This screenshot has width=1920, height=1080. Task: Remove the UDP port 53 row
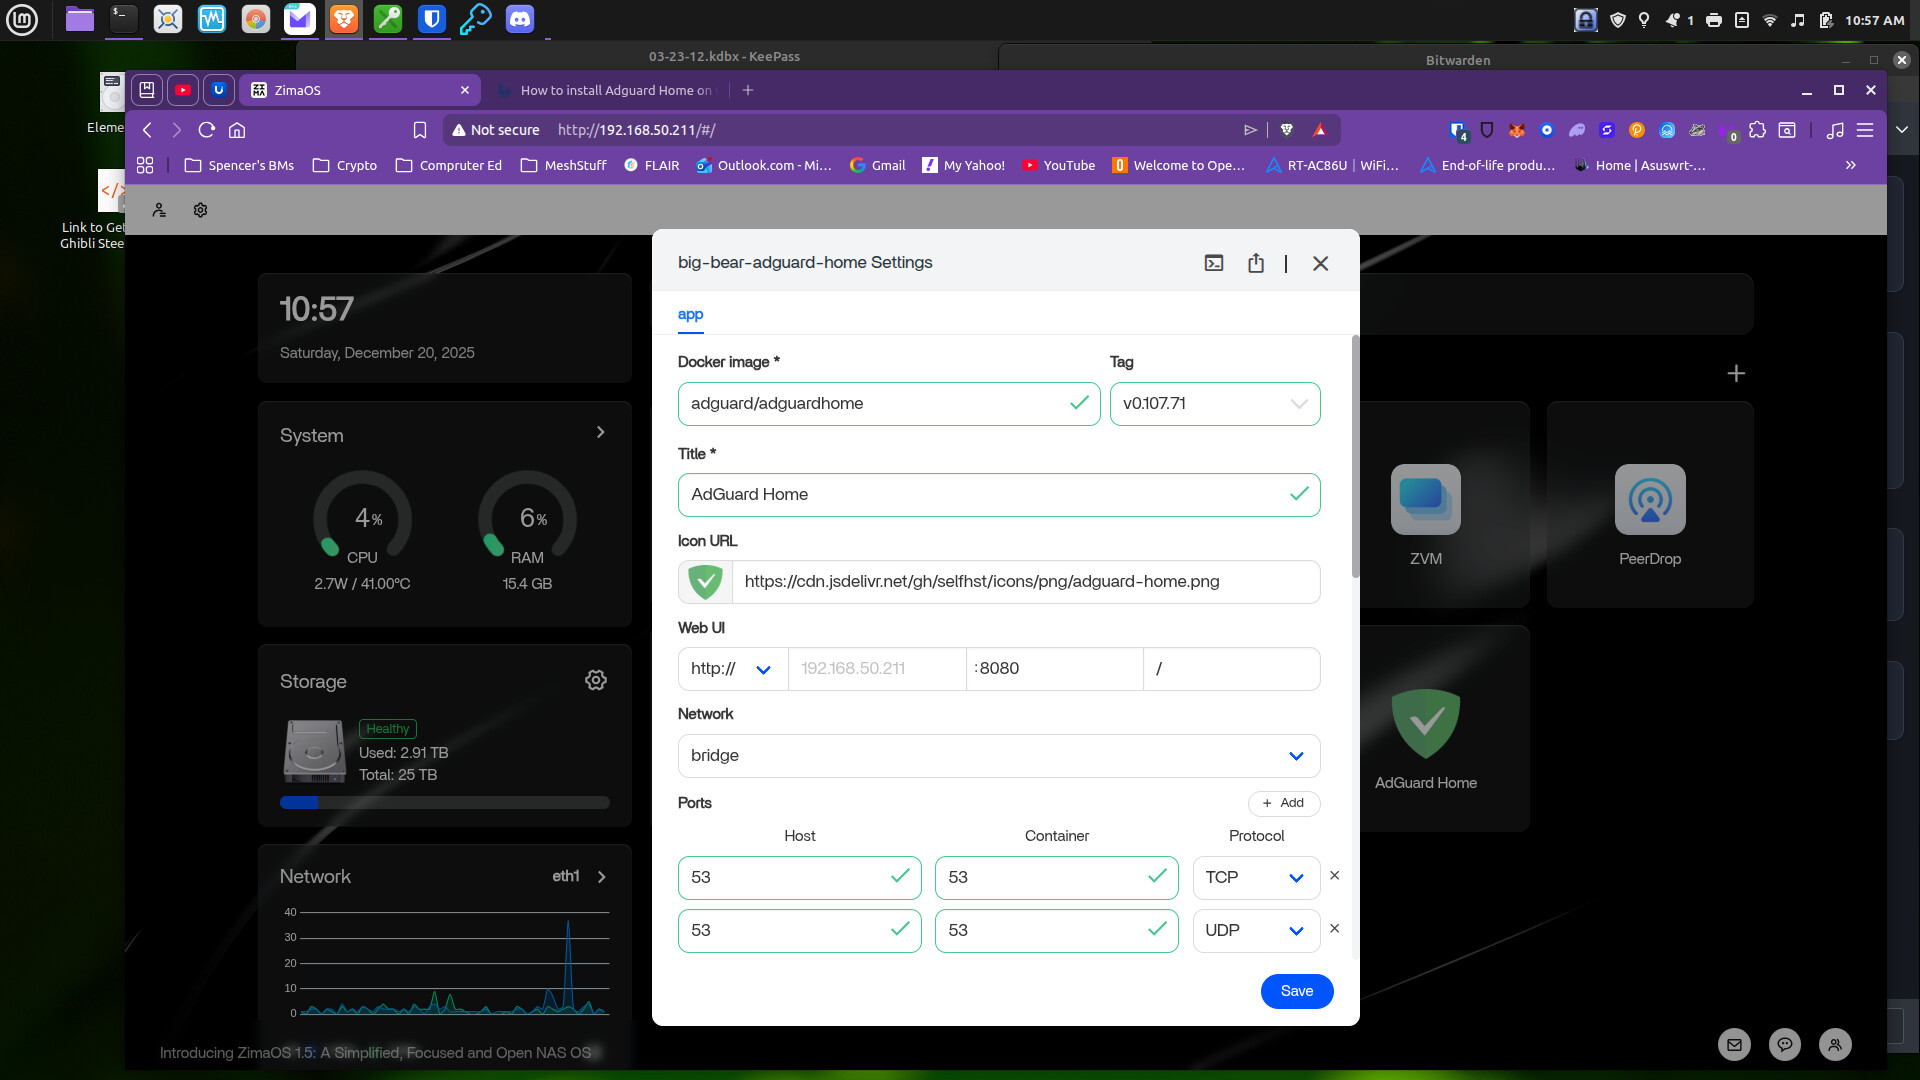pos(1334,928)
